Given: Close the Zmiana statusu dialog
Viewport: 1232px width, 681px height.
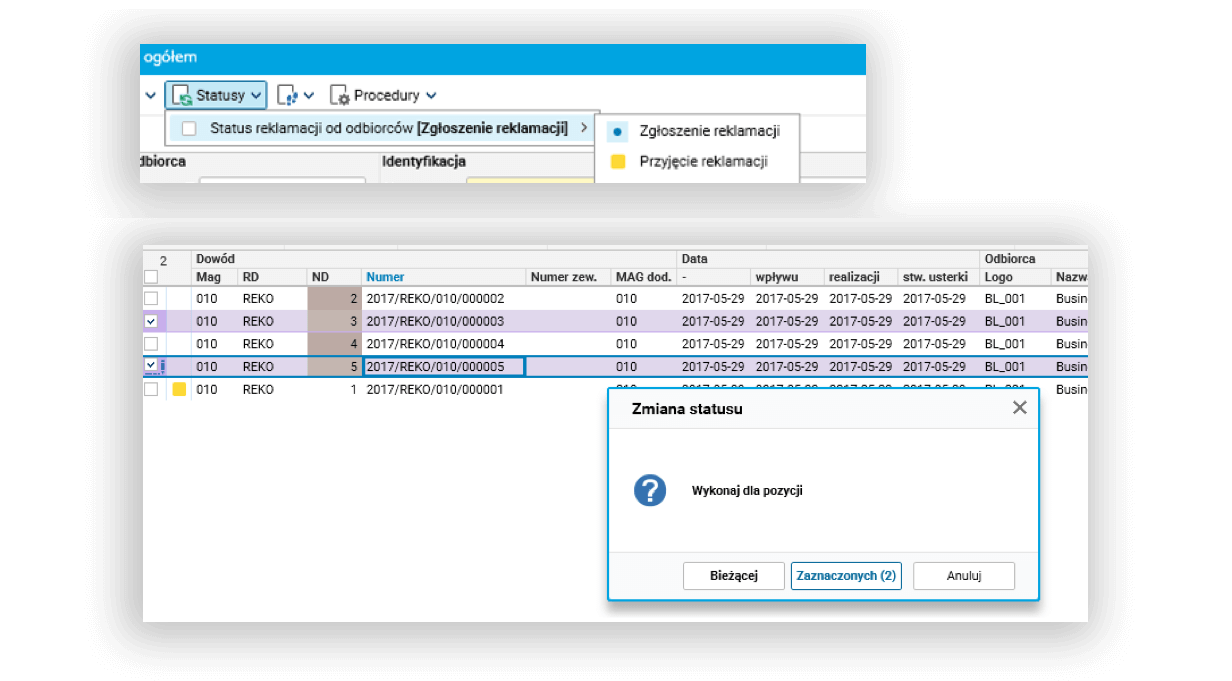Looking at the screenshot, I should pos(1019,408).
